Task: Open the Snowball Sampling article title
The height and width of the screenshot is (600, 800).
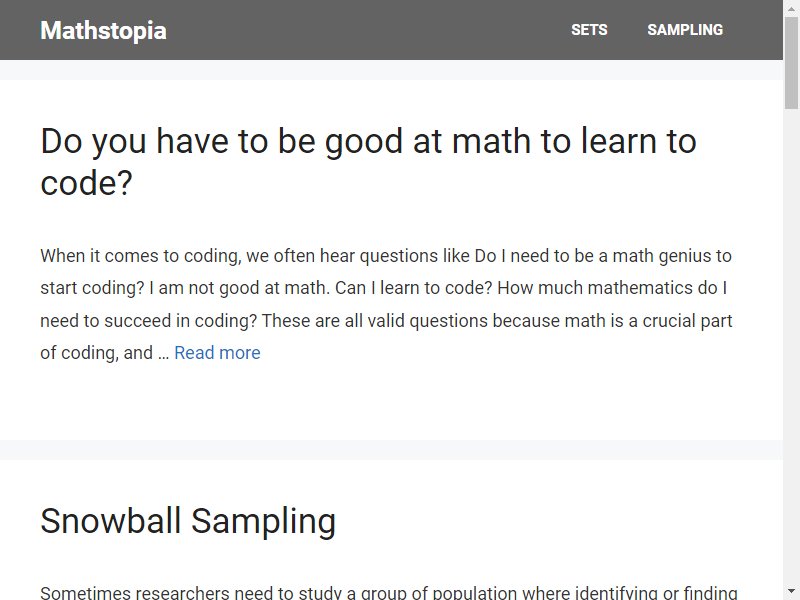Action: click(x=188, y=521)
